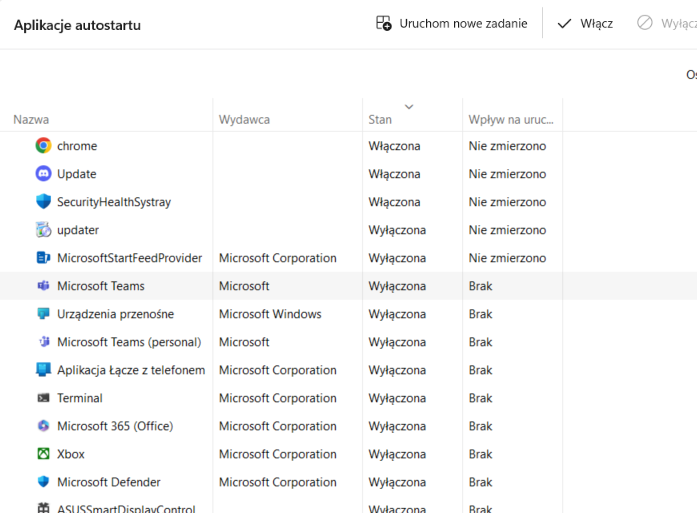Image resolution: width=697 pixels, height=513 pixels.
Task: Click Włączona status for Update
Action: click(394, 174)
